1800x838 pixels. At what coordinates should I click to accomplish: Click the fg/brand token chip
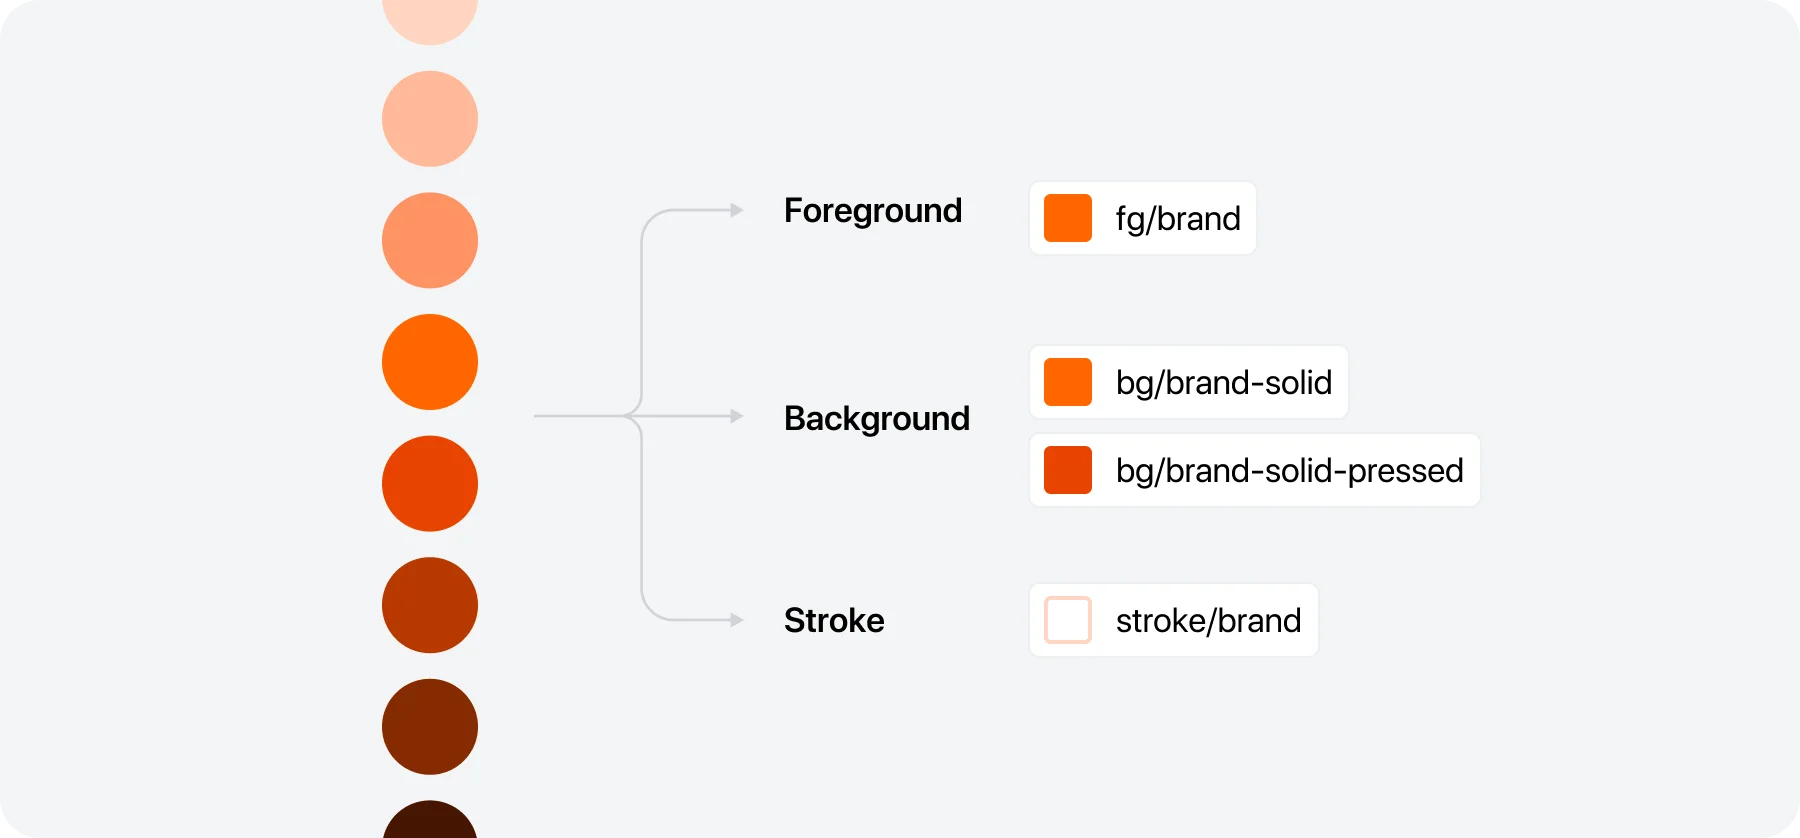point(1143,218)
